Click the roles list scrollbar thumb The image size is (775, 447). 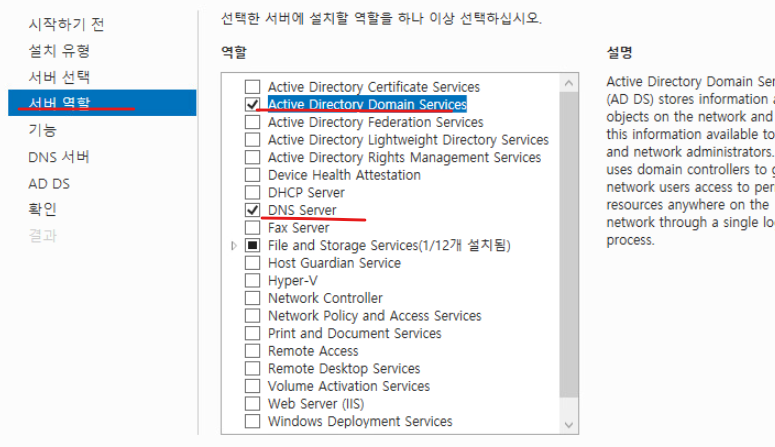(569, 244)
